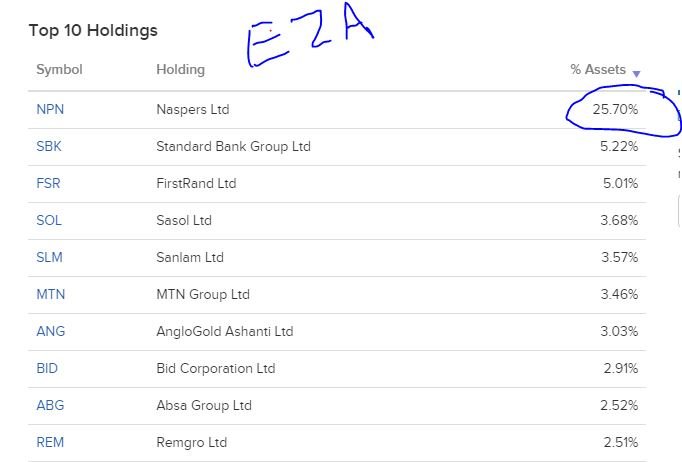The height and width of the screenshot is (462, 682).
Task: Select the Standard Bank Group Ltd row
Action: pos(337,147)
